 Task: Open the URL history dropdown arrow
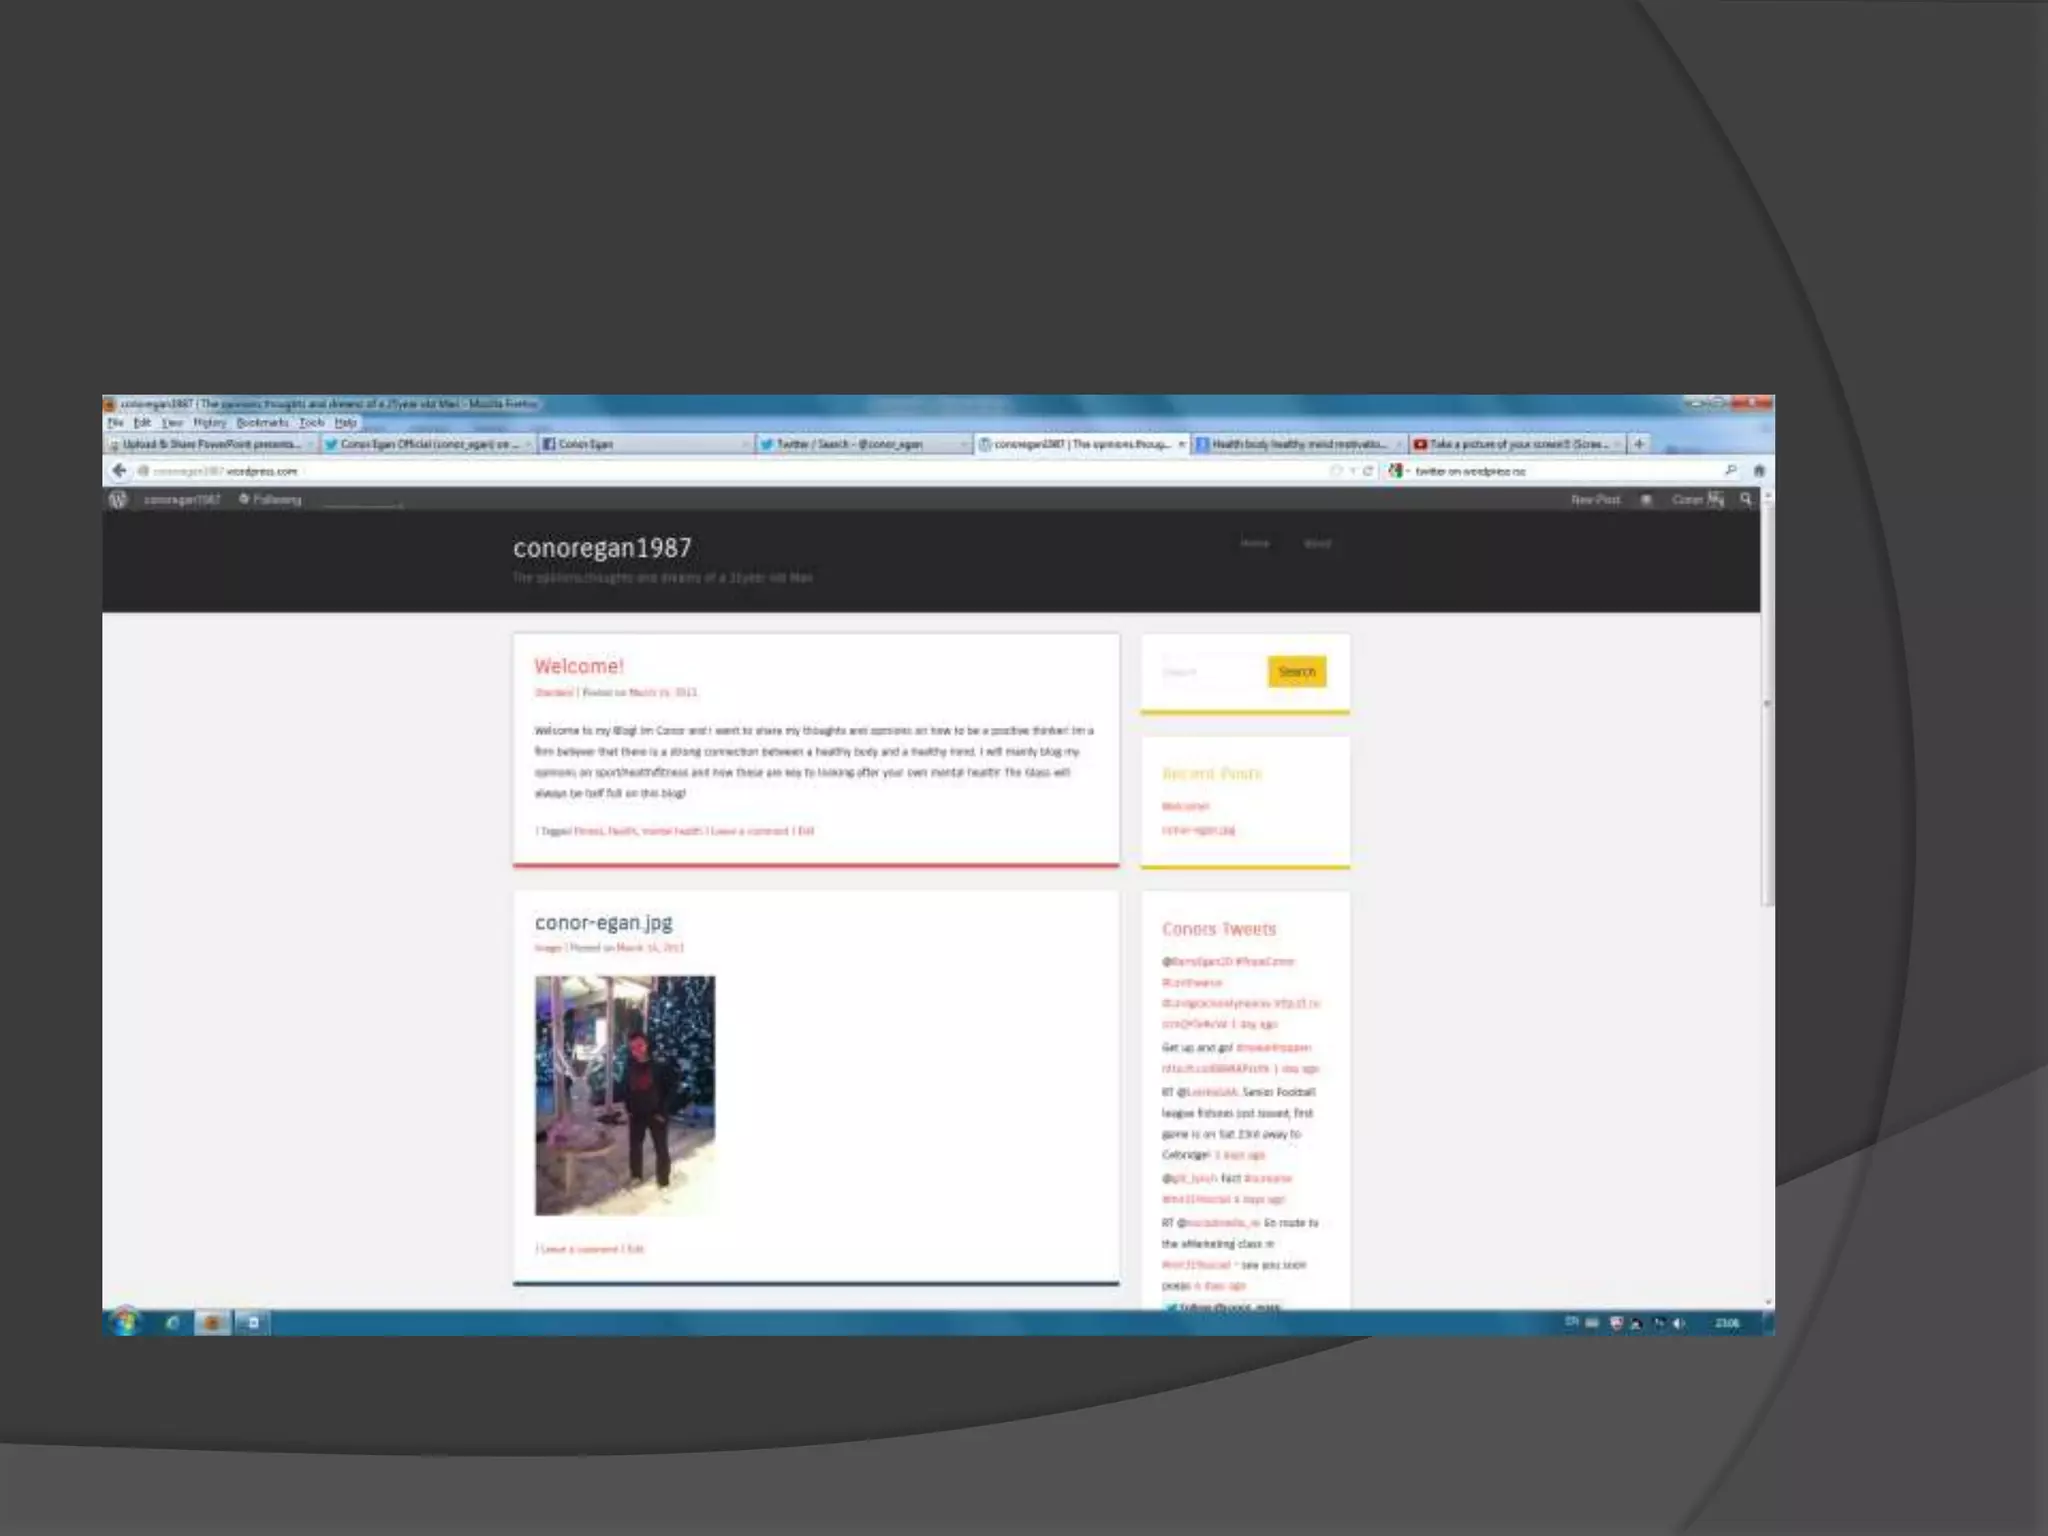coord(1352,470)
